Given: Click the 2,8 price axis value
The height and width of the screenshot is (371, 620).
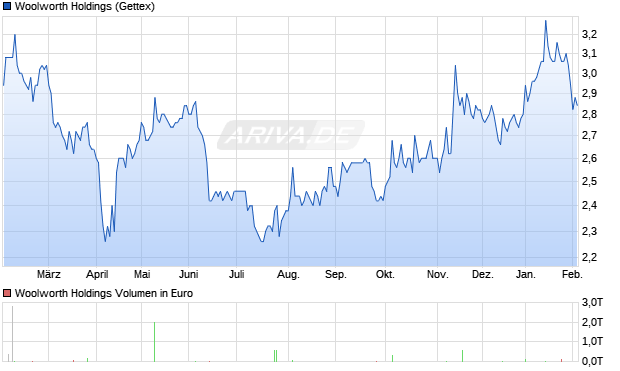Looking at the screenshot, I should point(589,114).
